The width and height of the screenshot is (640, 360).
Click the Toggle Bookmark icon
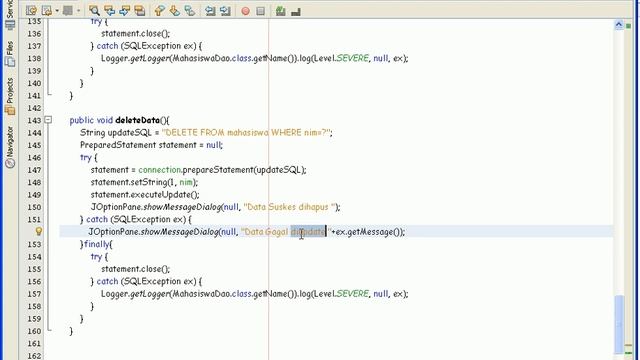tap(189, 11)
